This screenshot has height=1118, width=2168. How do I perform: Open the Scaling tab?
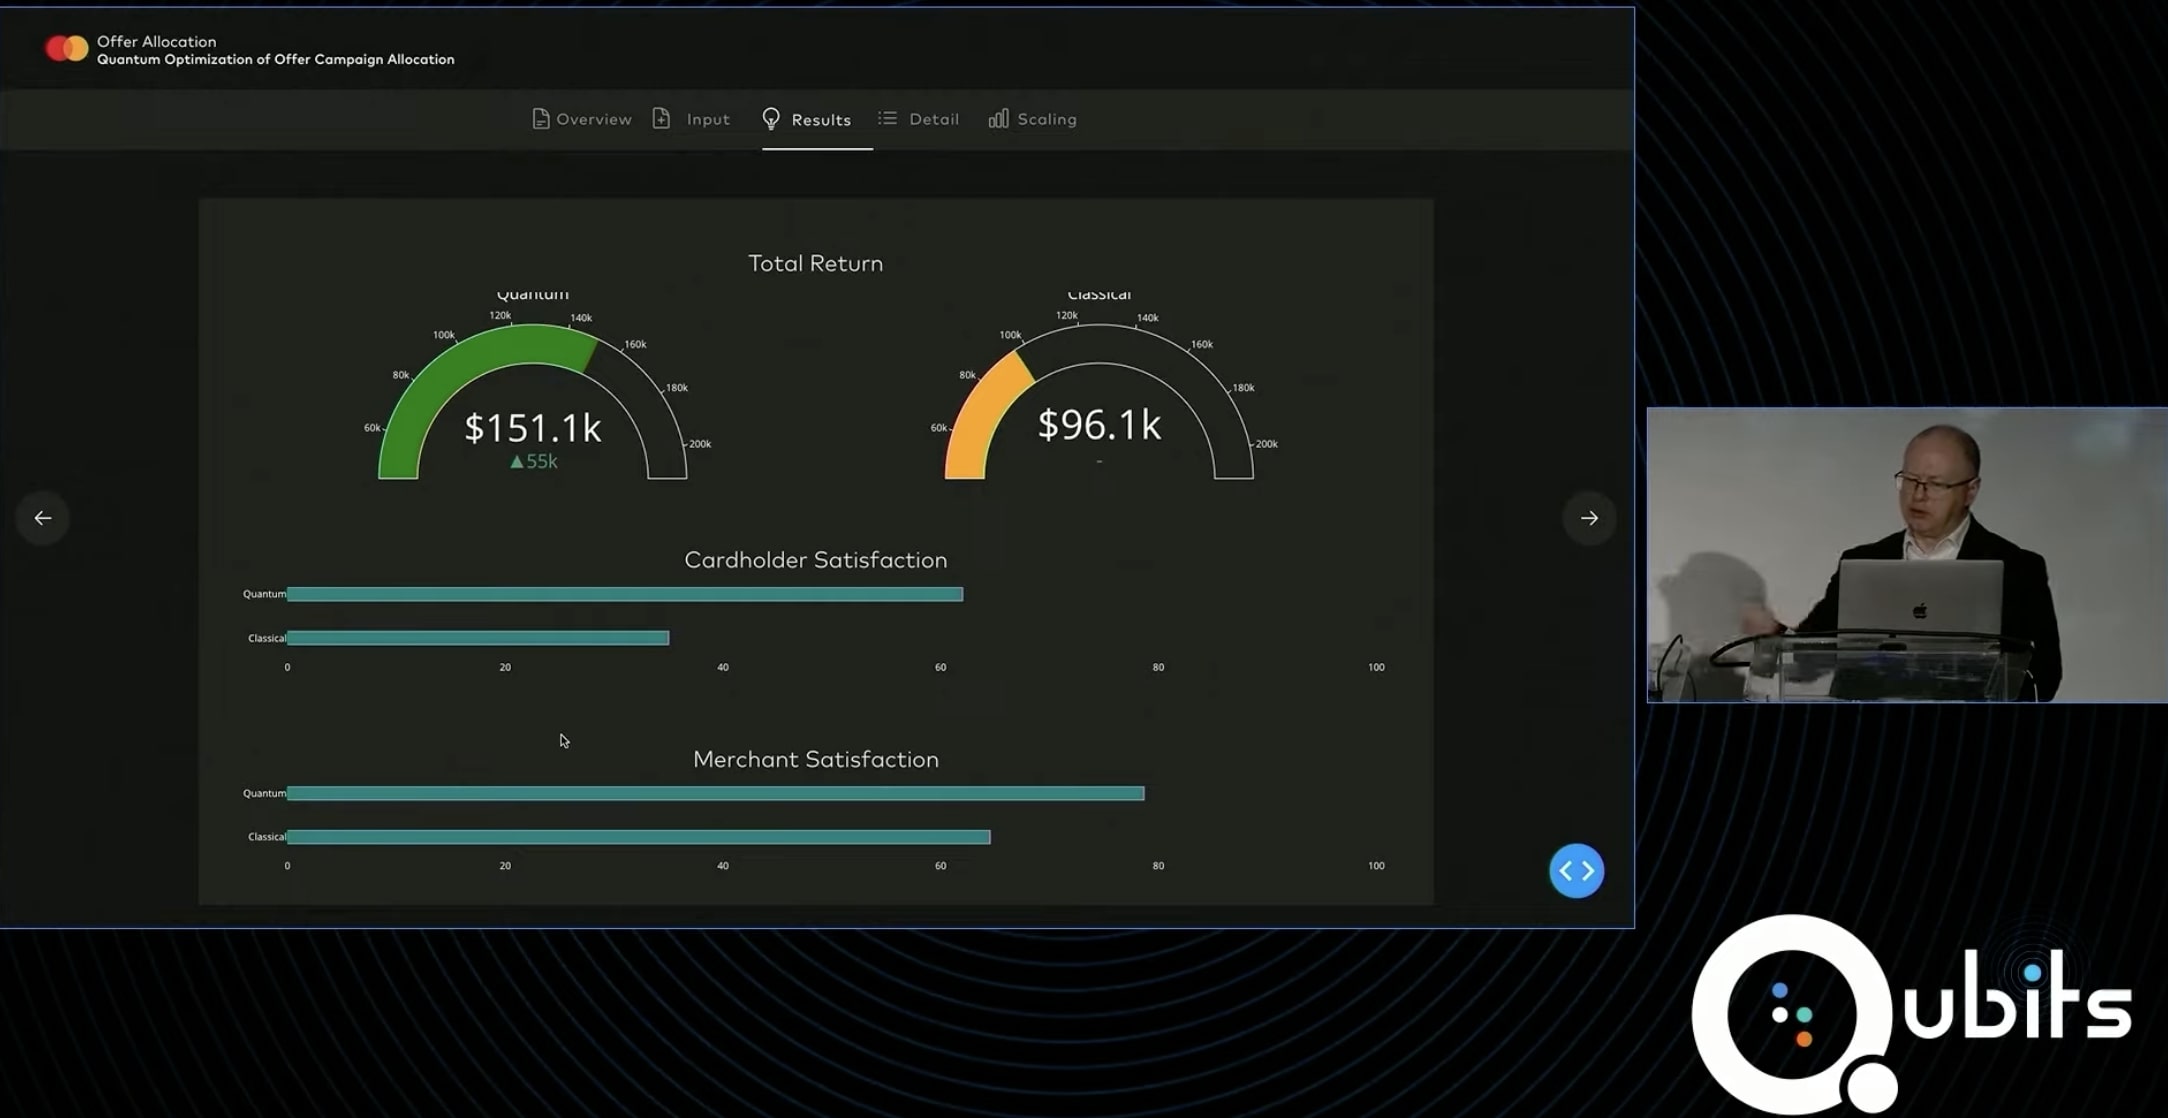[x=1046, y=119]
